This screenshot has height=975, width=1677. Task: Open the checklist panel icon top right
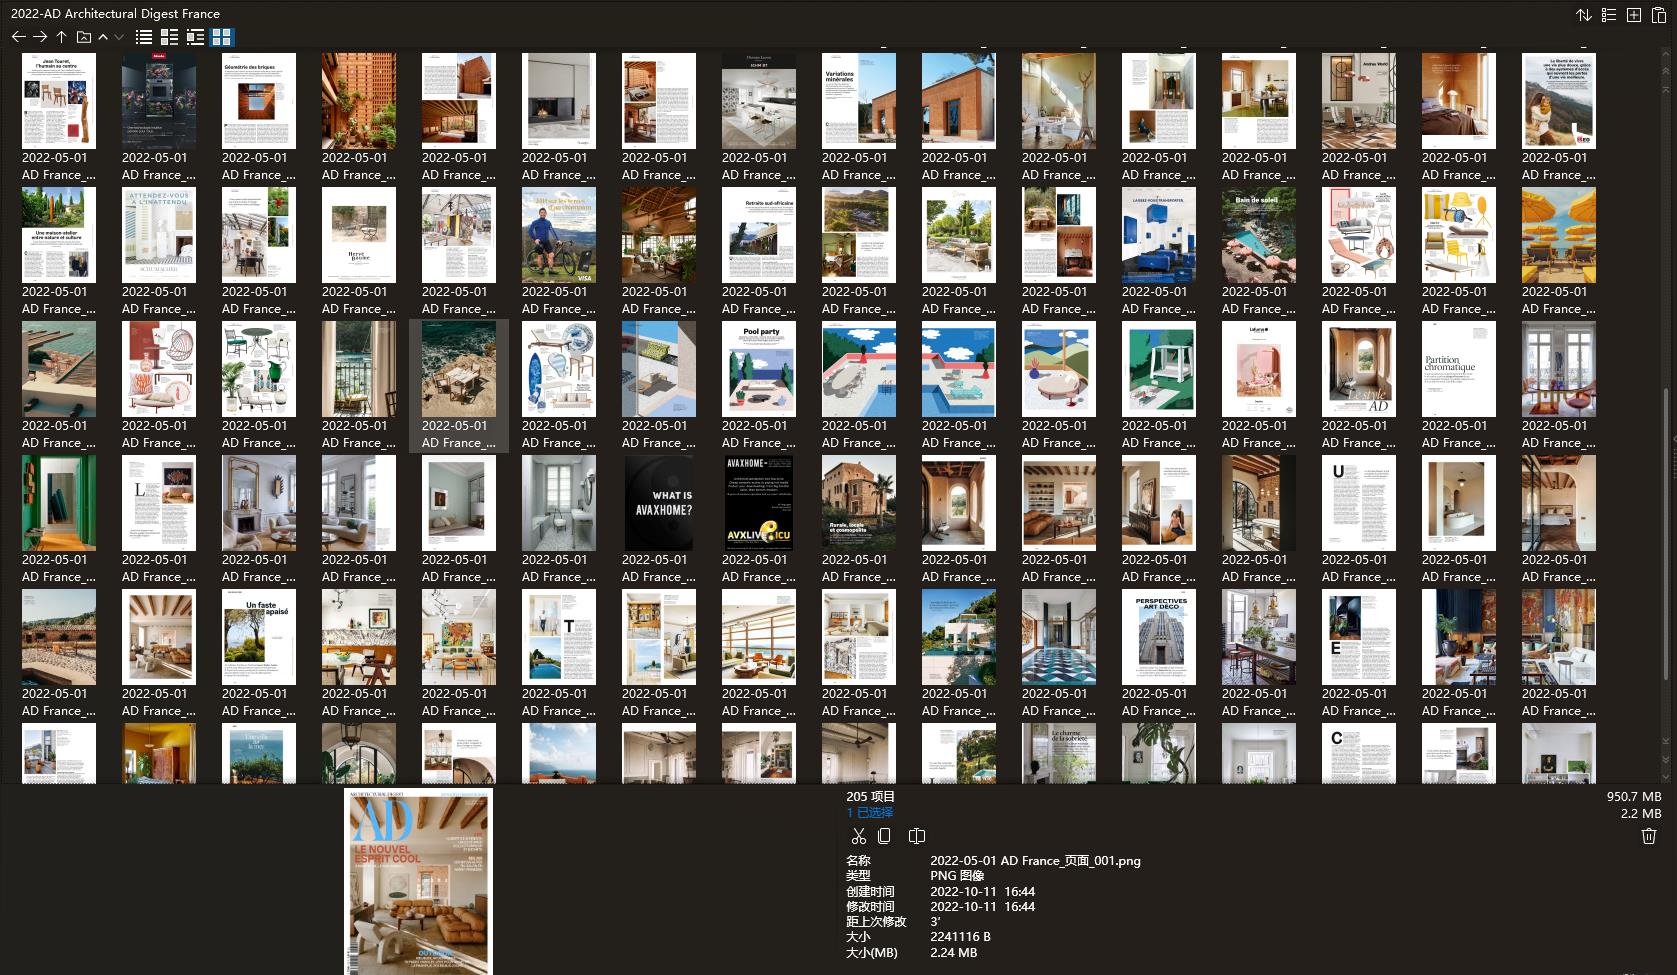click(x=1607, y=15)
